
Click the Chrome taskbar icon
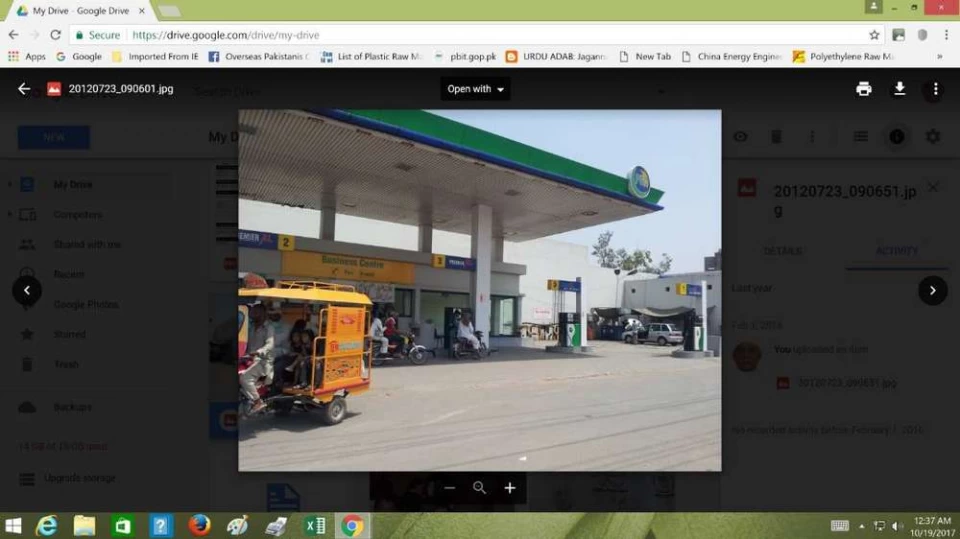pos(353,526)
